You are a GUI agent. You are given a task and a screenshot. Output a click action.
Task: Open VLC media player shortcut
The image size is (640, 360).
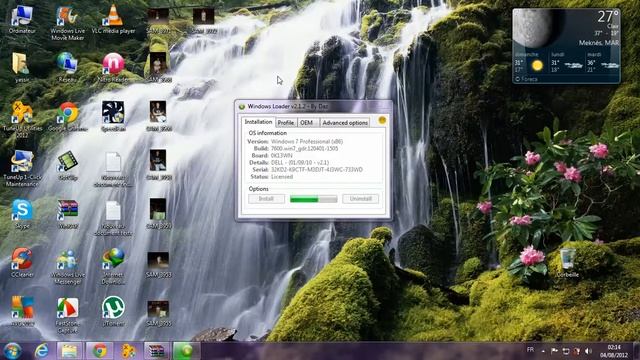click(113, 20)
